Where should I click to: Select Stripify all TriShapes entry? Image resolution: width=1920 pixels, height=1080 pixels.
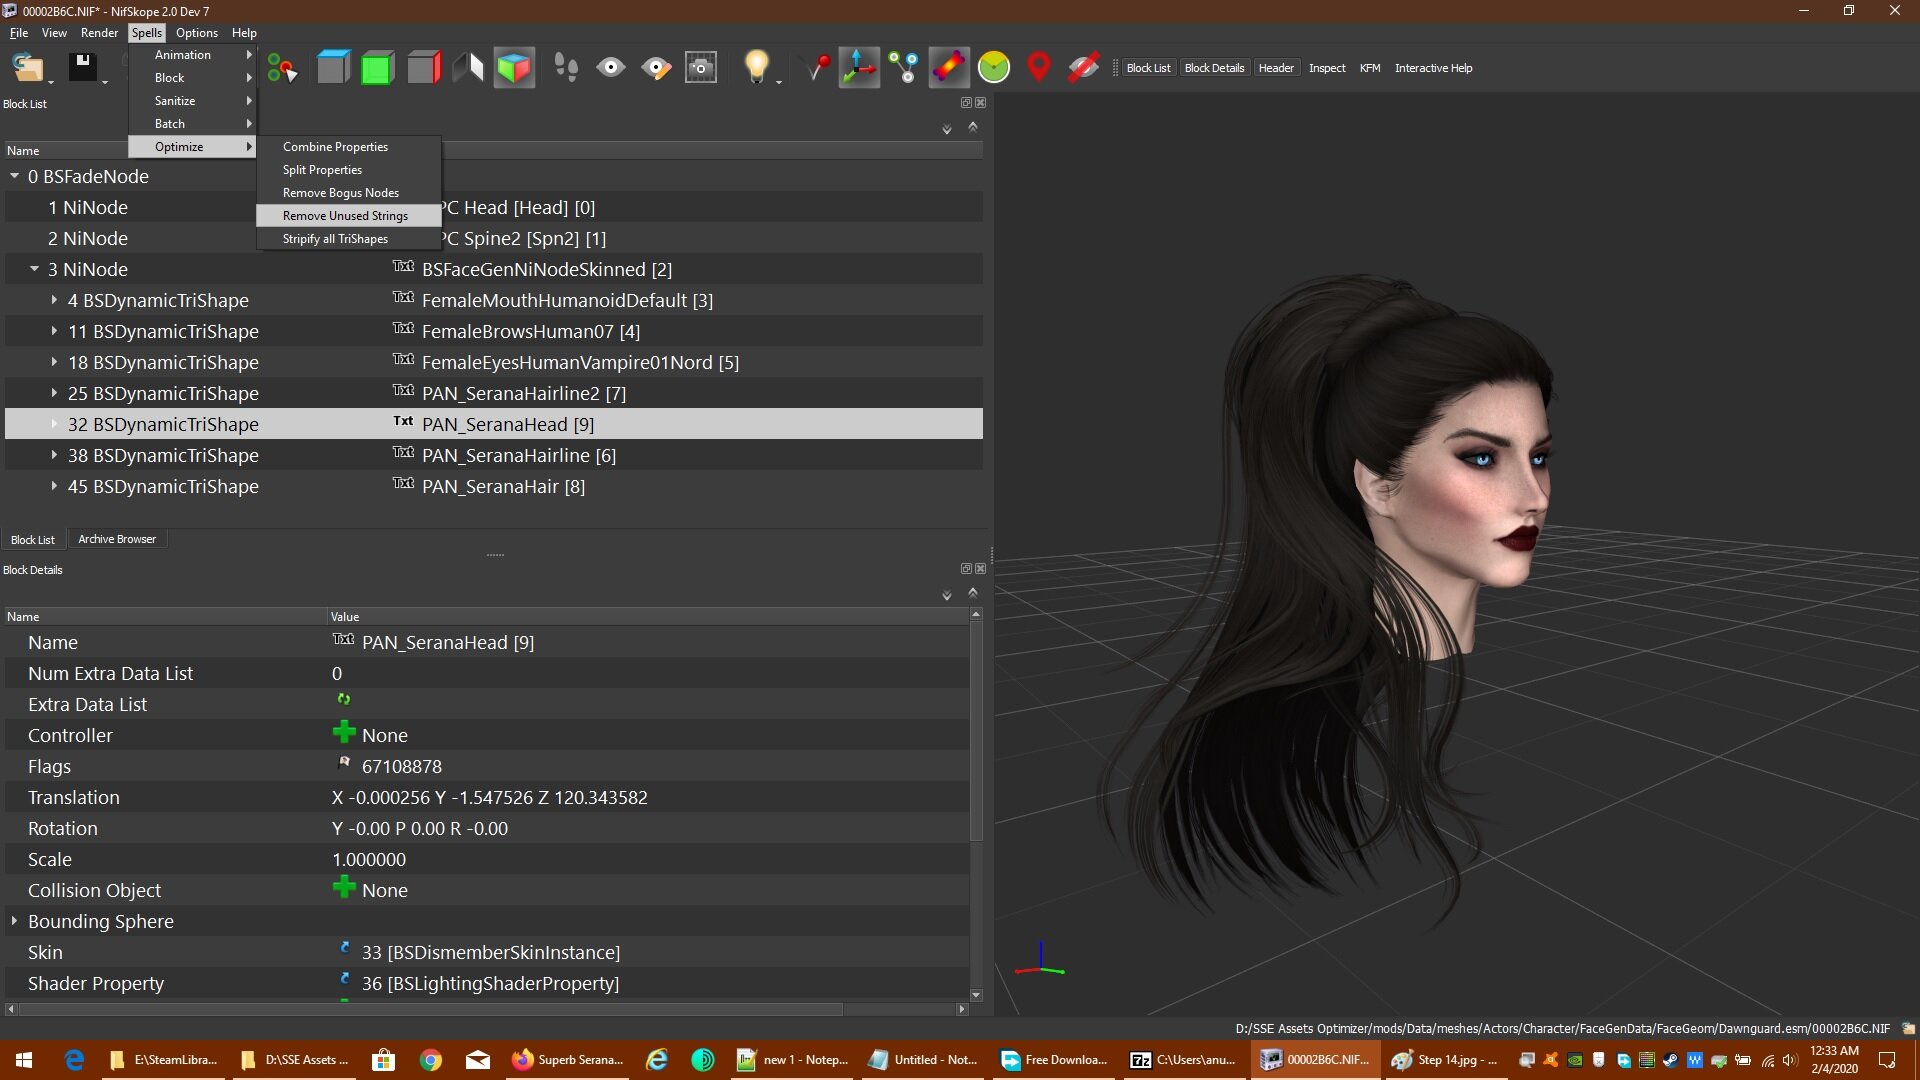(348, 239)
